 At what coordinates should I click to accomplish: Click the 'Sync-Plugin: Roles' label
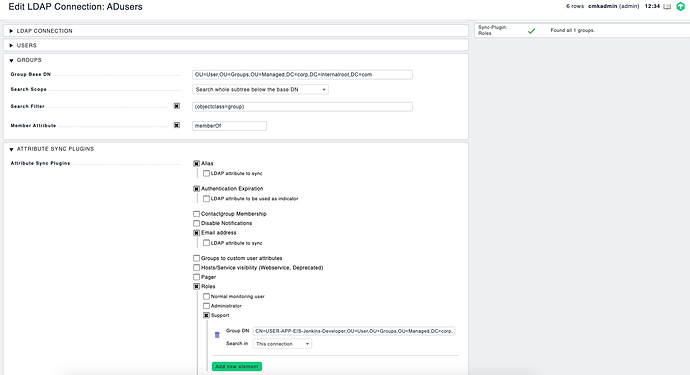493,30
